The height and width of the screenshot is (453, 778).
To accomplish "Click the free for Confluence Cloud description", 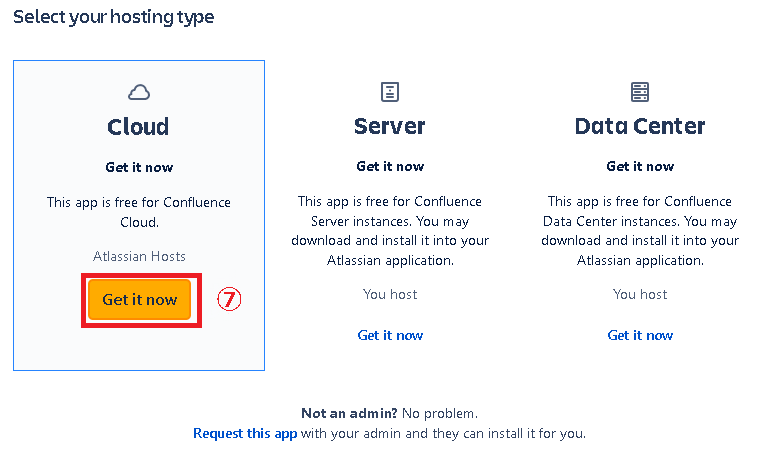I will (139, 212).
